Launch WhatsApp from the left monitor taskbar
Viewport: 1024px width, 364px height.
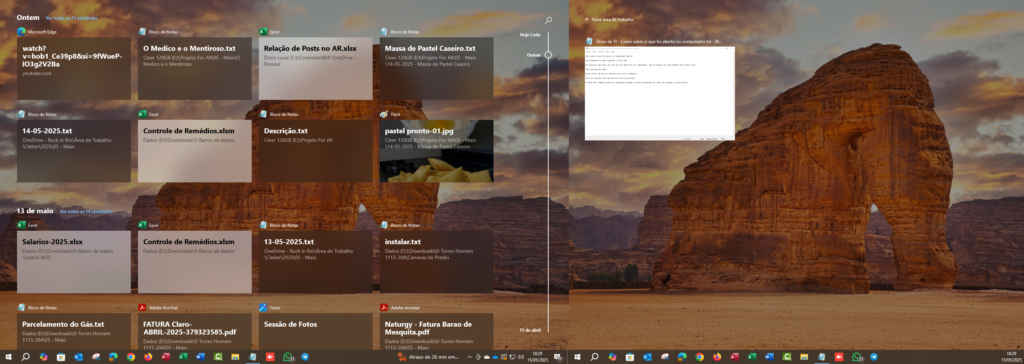click(x=288, y=357)
